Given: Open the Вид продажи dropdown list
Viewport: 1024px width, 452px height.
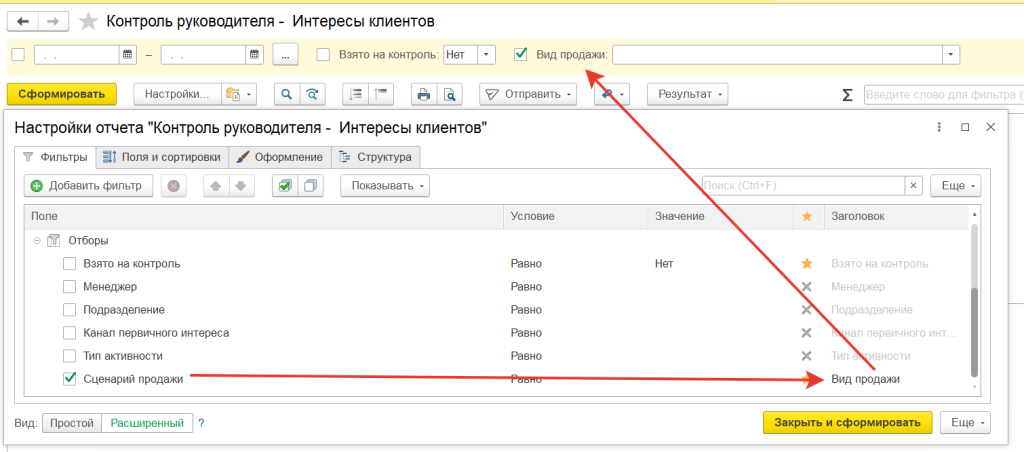Looking at the screenshot, I should (950, 55).
